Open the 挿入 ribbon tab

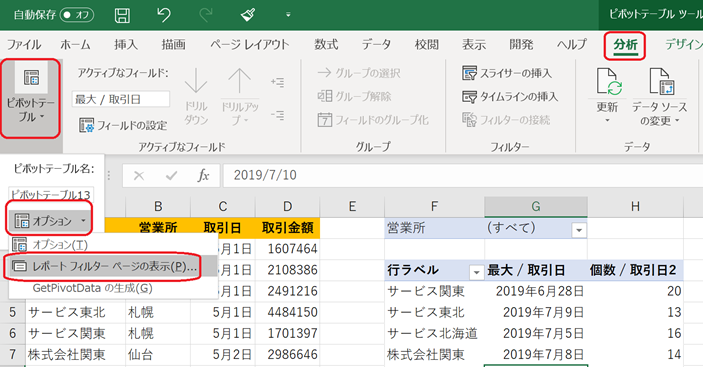tap(126, 44)
